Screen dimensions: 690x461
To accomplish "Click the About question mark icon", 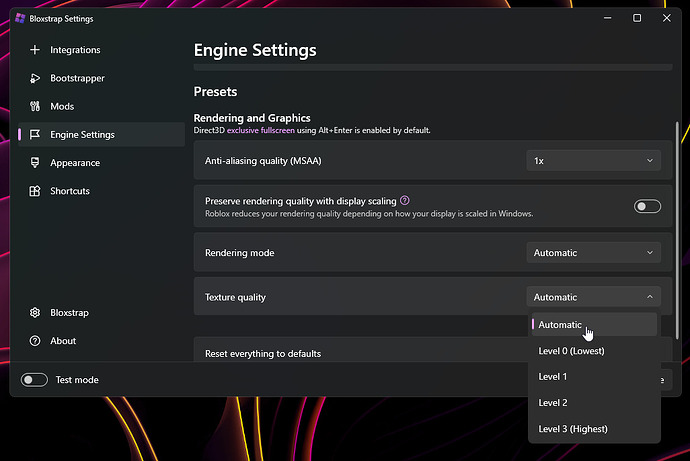I will pos(35,341).
